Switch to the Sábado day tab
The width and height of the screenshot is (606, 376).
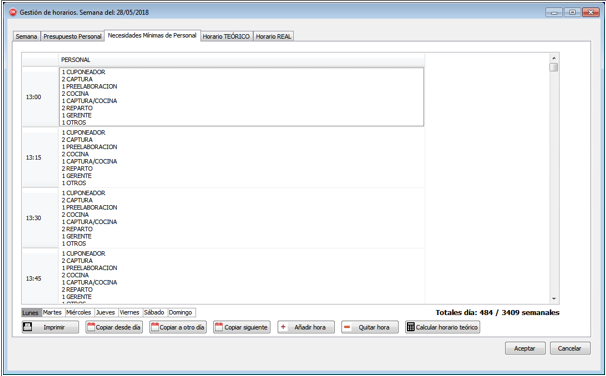[154, 312]
